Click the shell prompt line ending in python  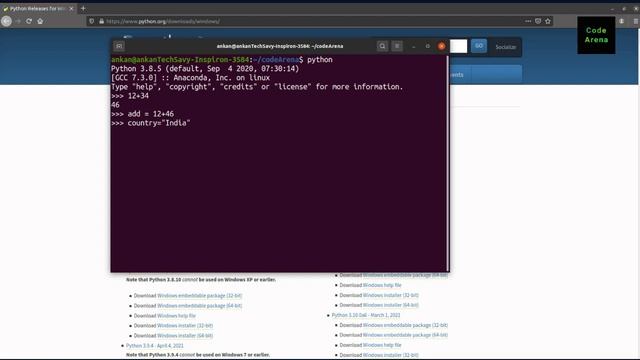[x=222, y=60]
